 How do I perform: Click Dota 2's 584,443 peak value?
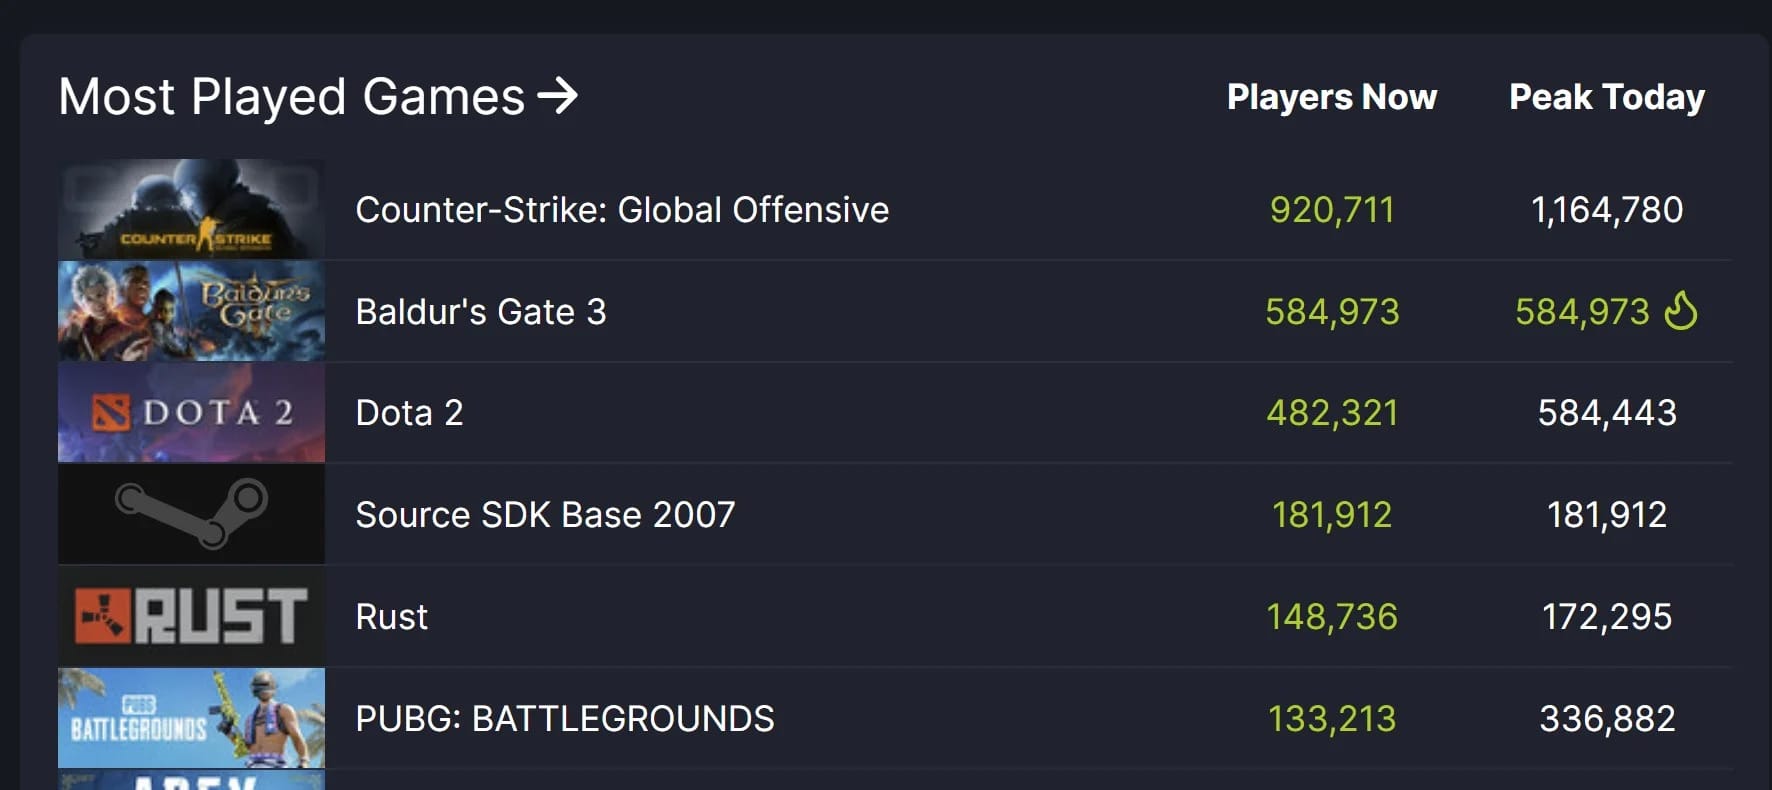point(1606,413)
